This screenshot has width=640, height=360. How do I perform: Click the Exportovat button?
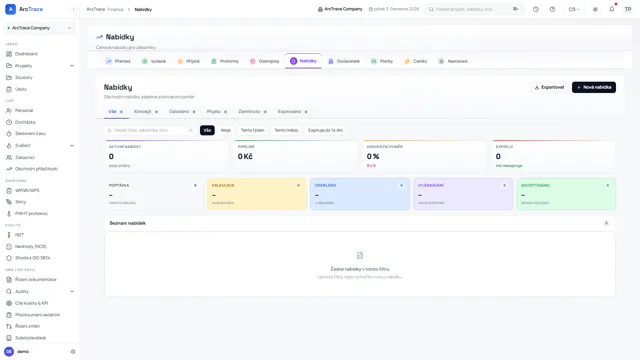pos(549,87)
